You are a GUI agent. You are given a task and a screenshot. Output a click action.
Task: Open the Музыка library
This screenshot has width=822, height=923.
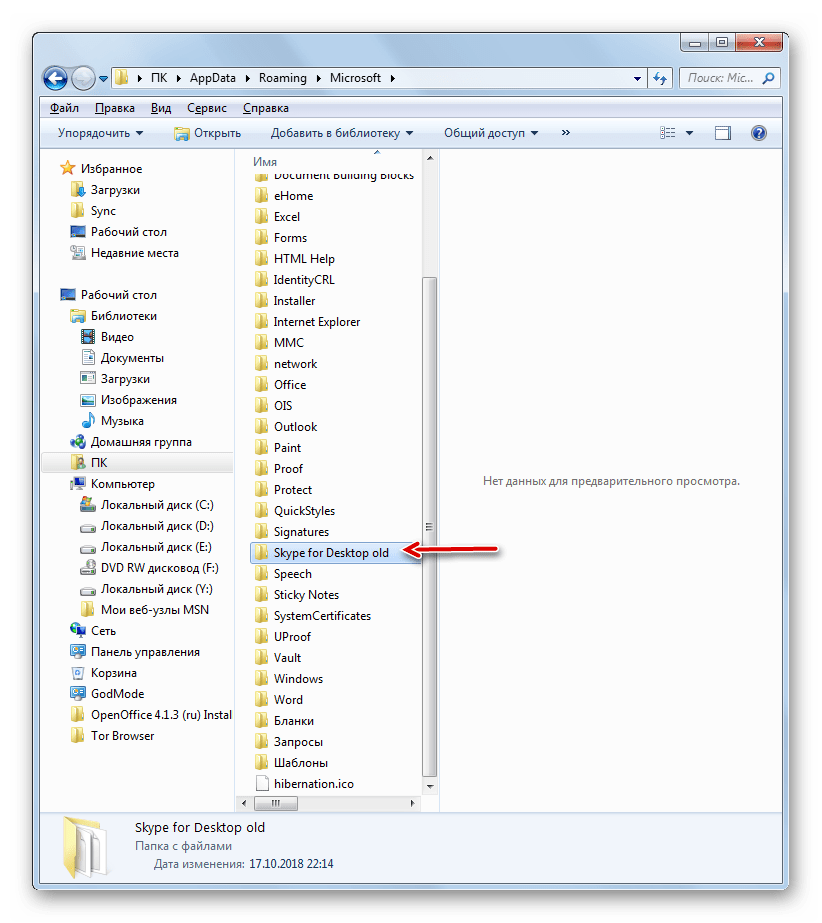[x=112, y=421]
